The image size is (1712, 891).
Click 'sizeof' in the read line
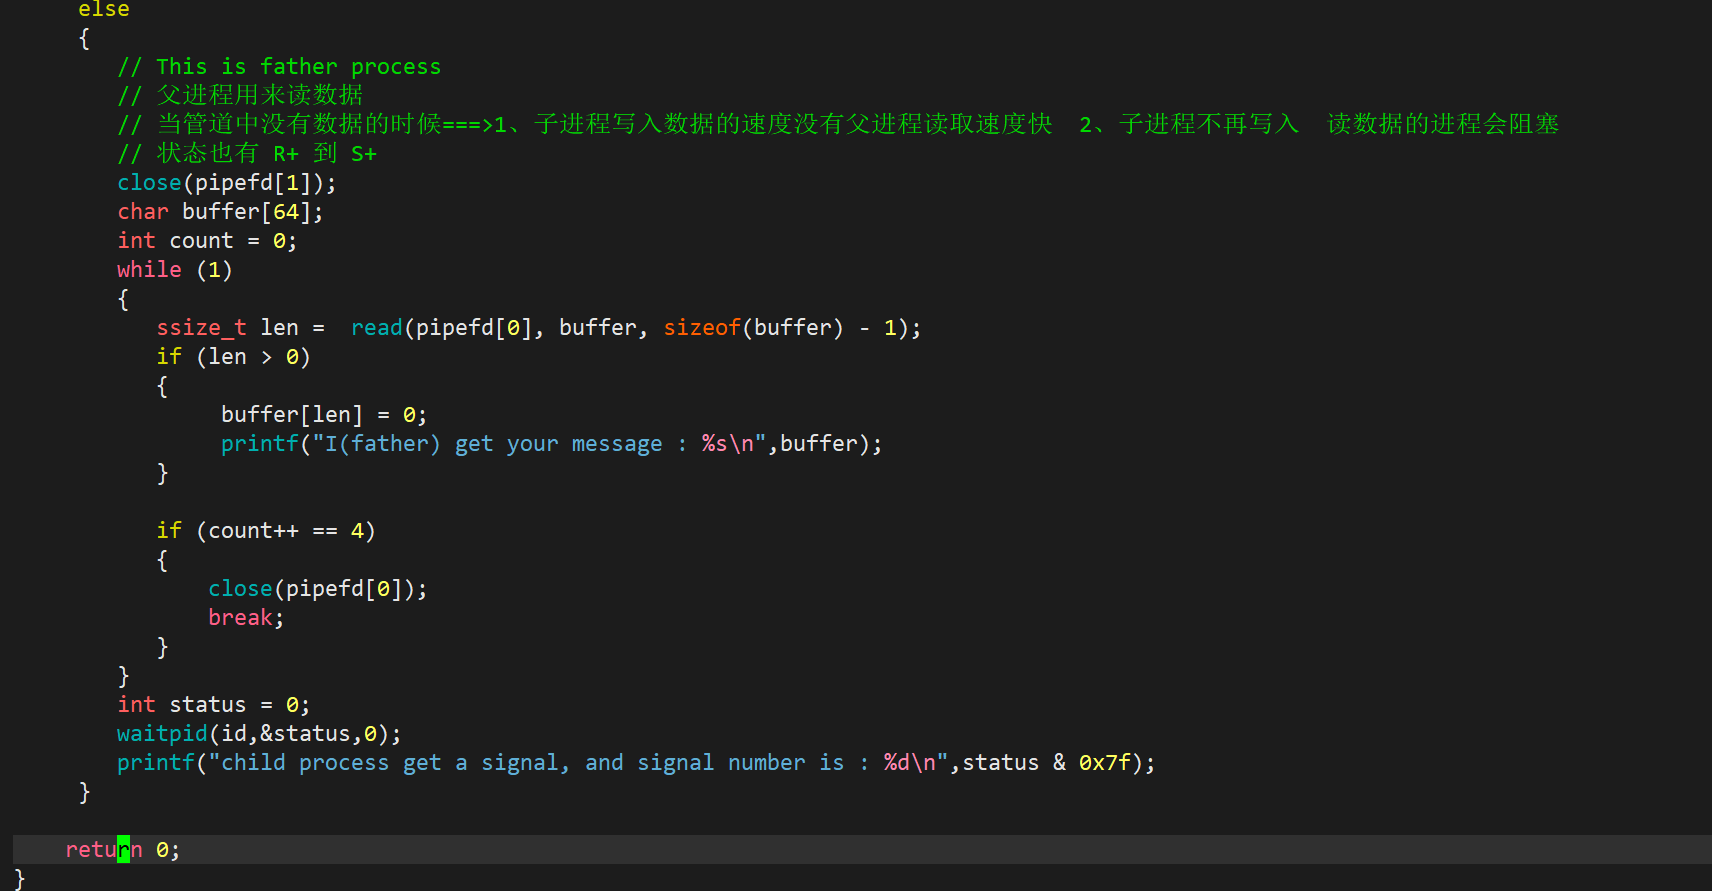(x=702, y=328)
